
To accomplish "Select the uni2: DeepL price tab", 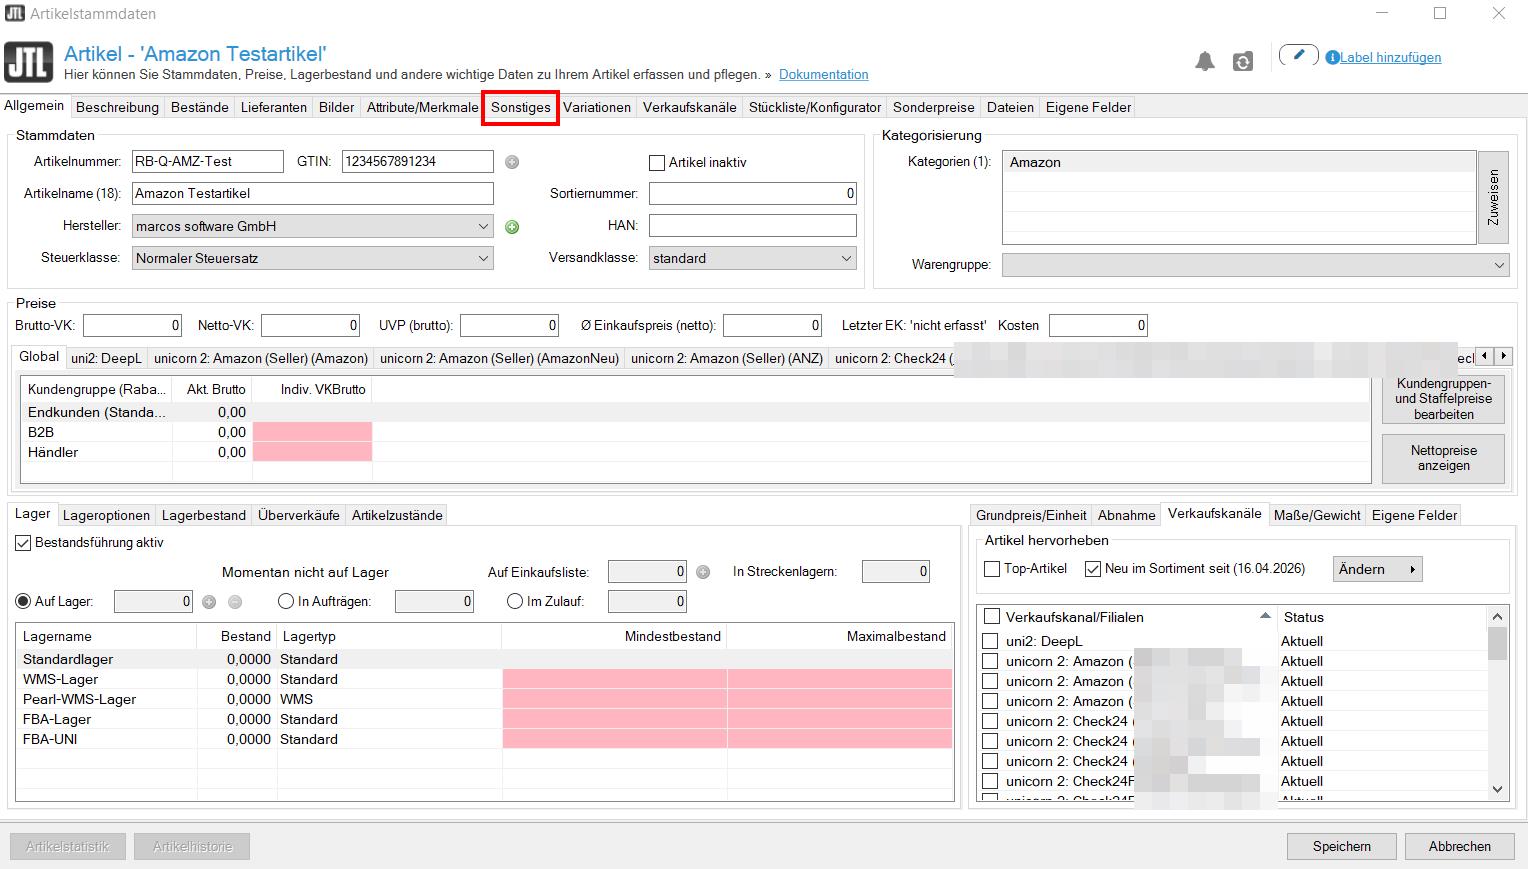I will tap(106, 358).
